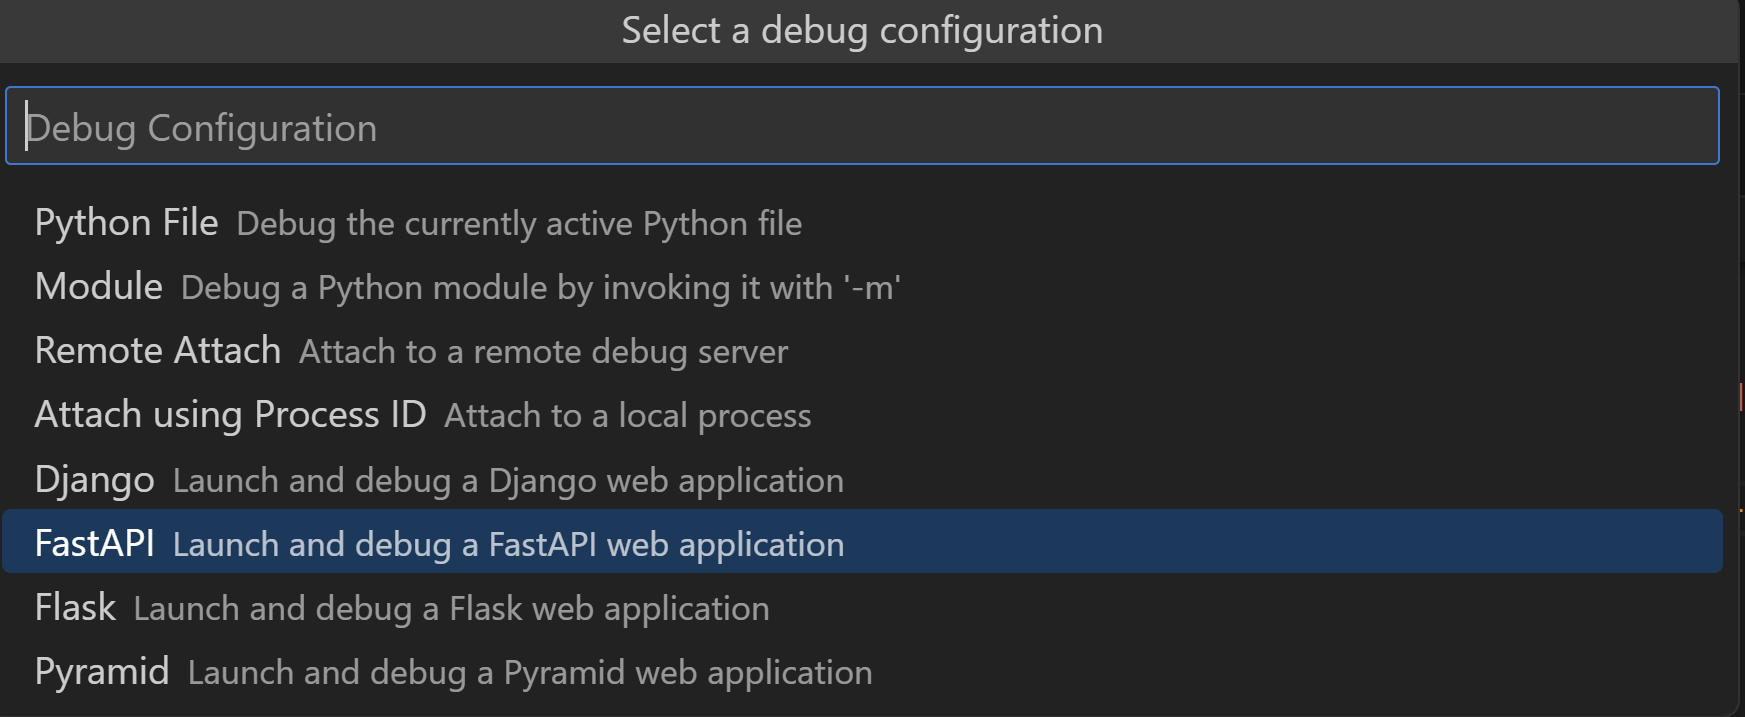The height and width of the screenshot is (717, 1745).
Task: Select the highlighted FastAPI option
Action: [94, 543]
